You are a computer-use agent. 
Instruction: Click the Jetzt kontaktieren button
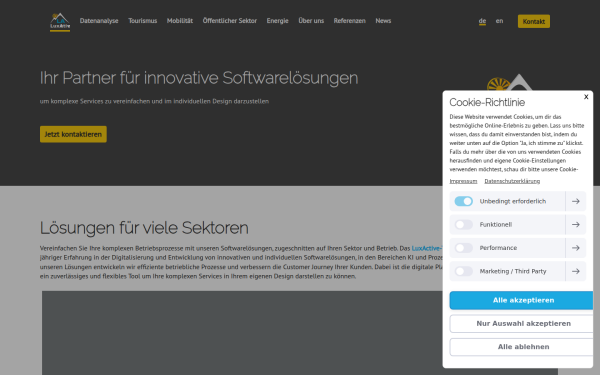73,134
